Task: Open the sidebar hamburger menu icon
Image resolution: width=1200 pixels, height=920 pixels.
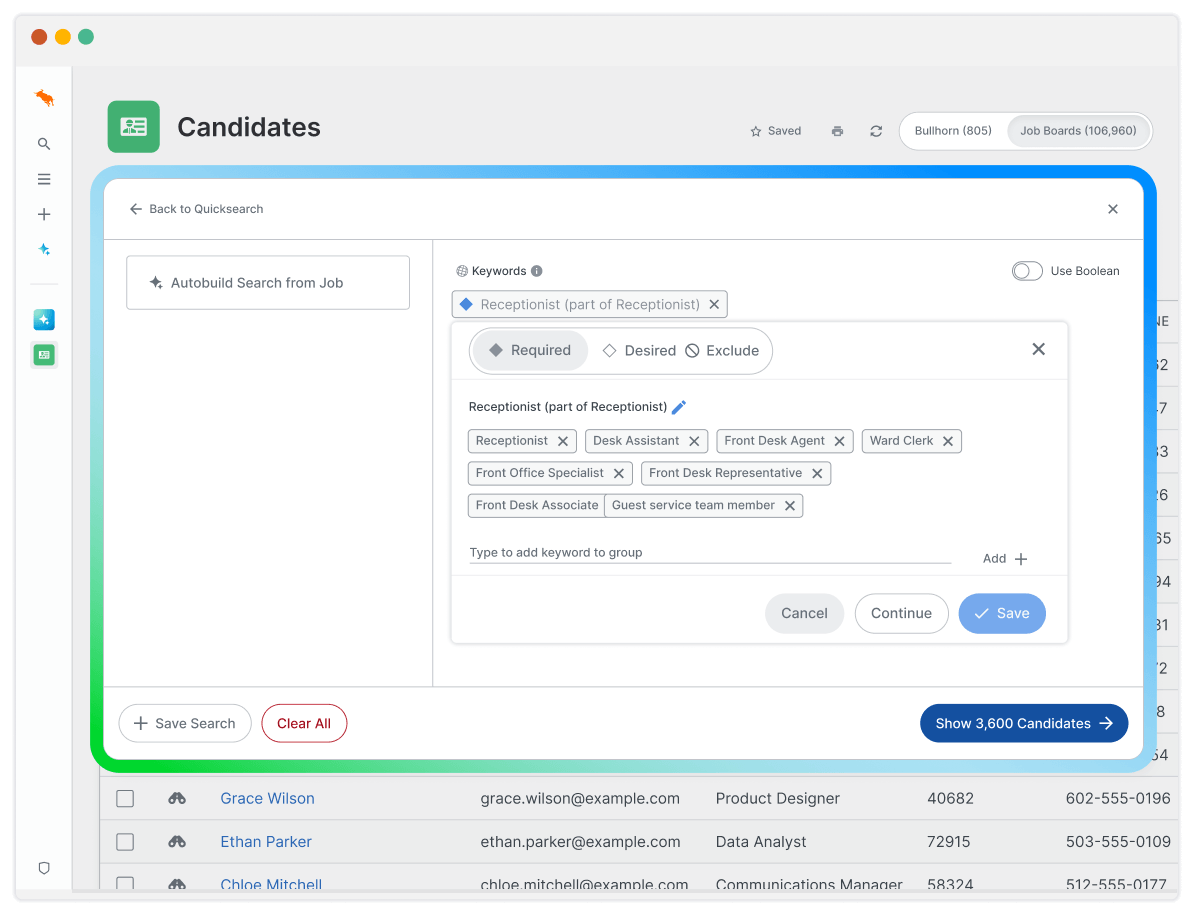Action: coord(44,180)
